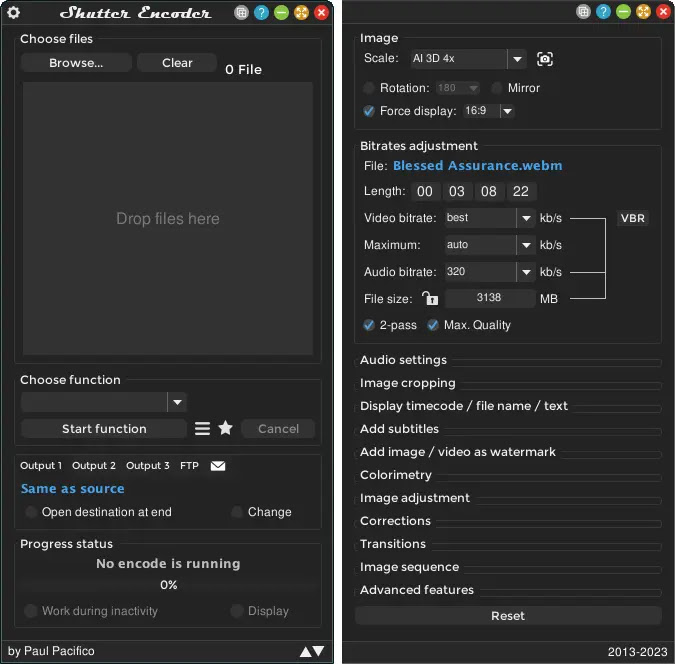
Task: Click the Drop files here area
Action: (167, 218)
